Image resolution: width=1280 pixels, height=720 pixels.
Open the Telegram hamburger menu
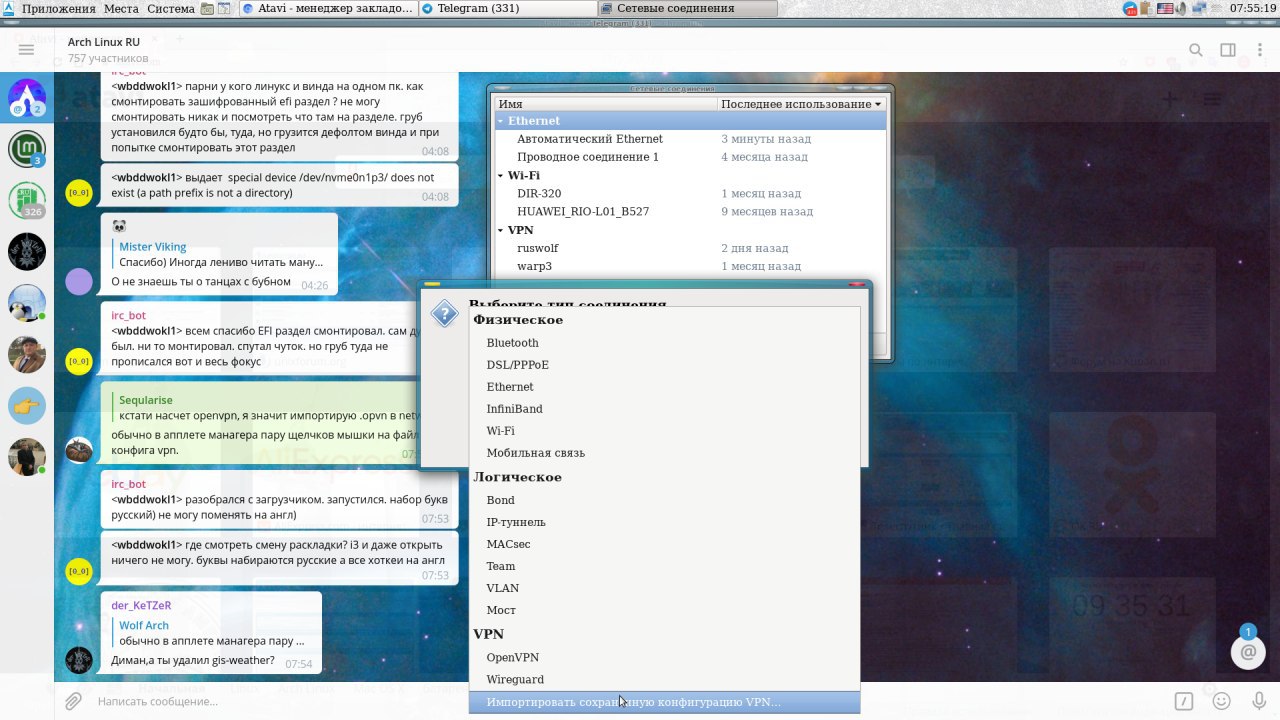coord(26,49)
